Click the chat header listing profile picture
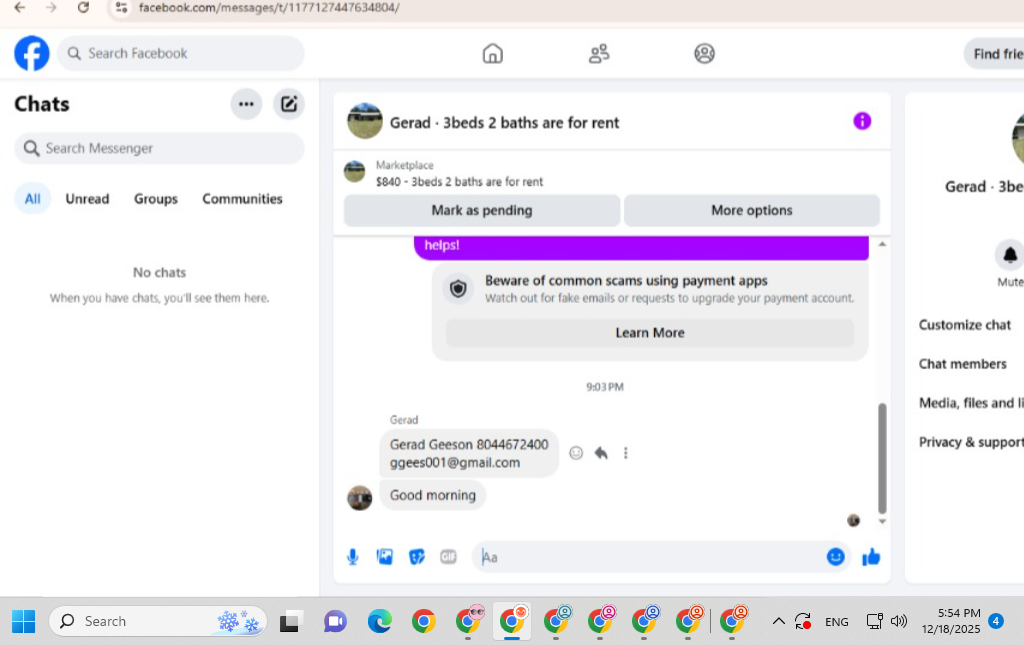Image resolution: width=1024 pixels, height=645 pixels. [x=364, y=121]
